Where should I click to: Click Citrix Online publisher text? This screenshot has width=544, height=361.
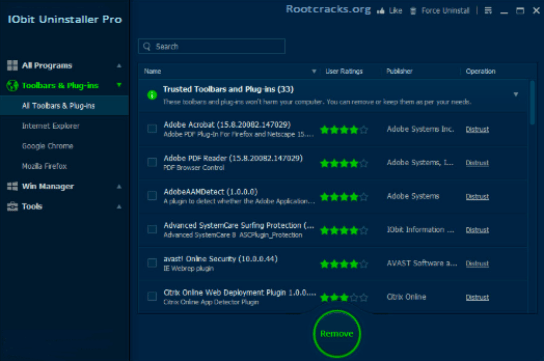pos(406,297)
